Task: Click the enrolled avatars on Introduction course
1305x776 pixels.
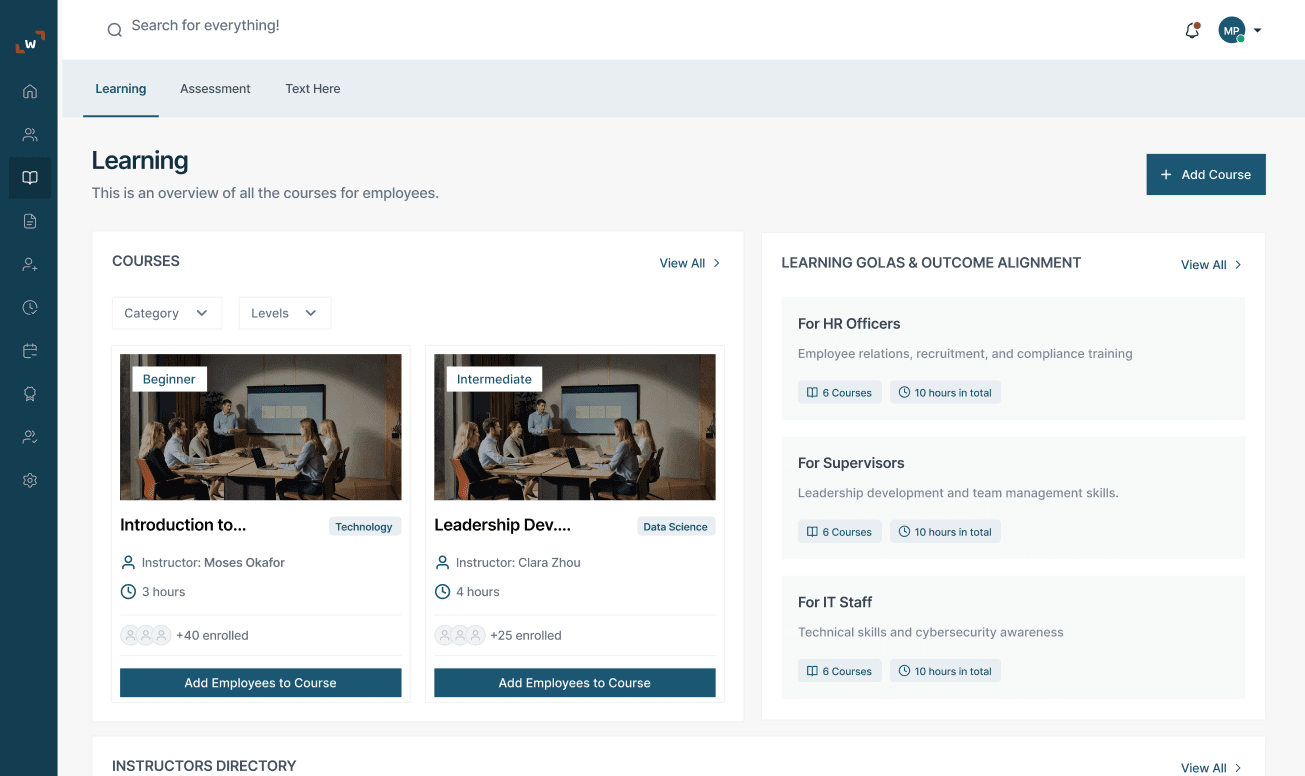Action: click(x=146, y=634)
